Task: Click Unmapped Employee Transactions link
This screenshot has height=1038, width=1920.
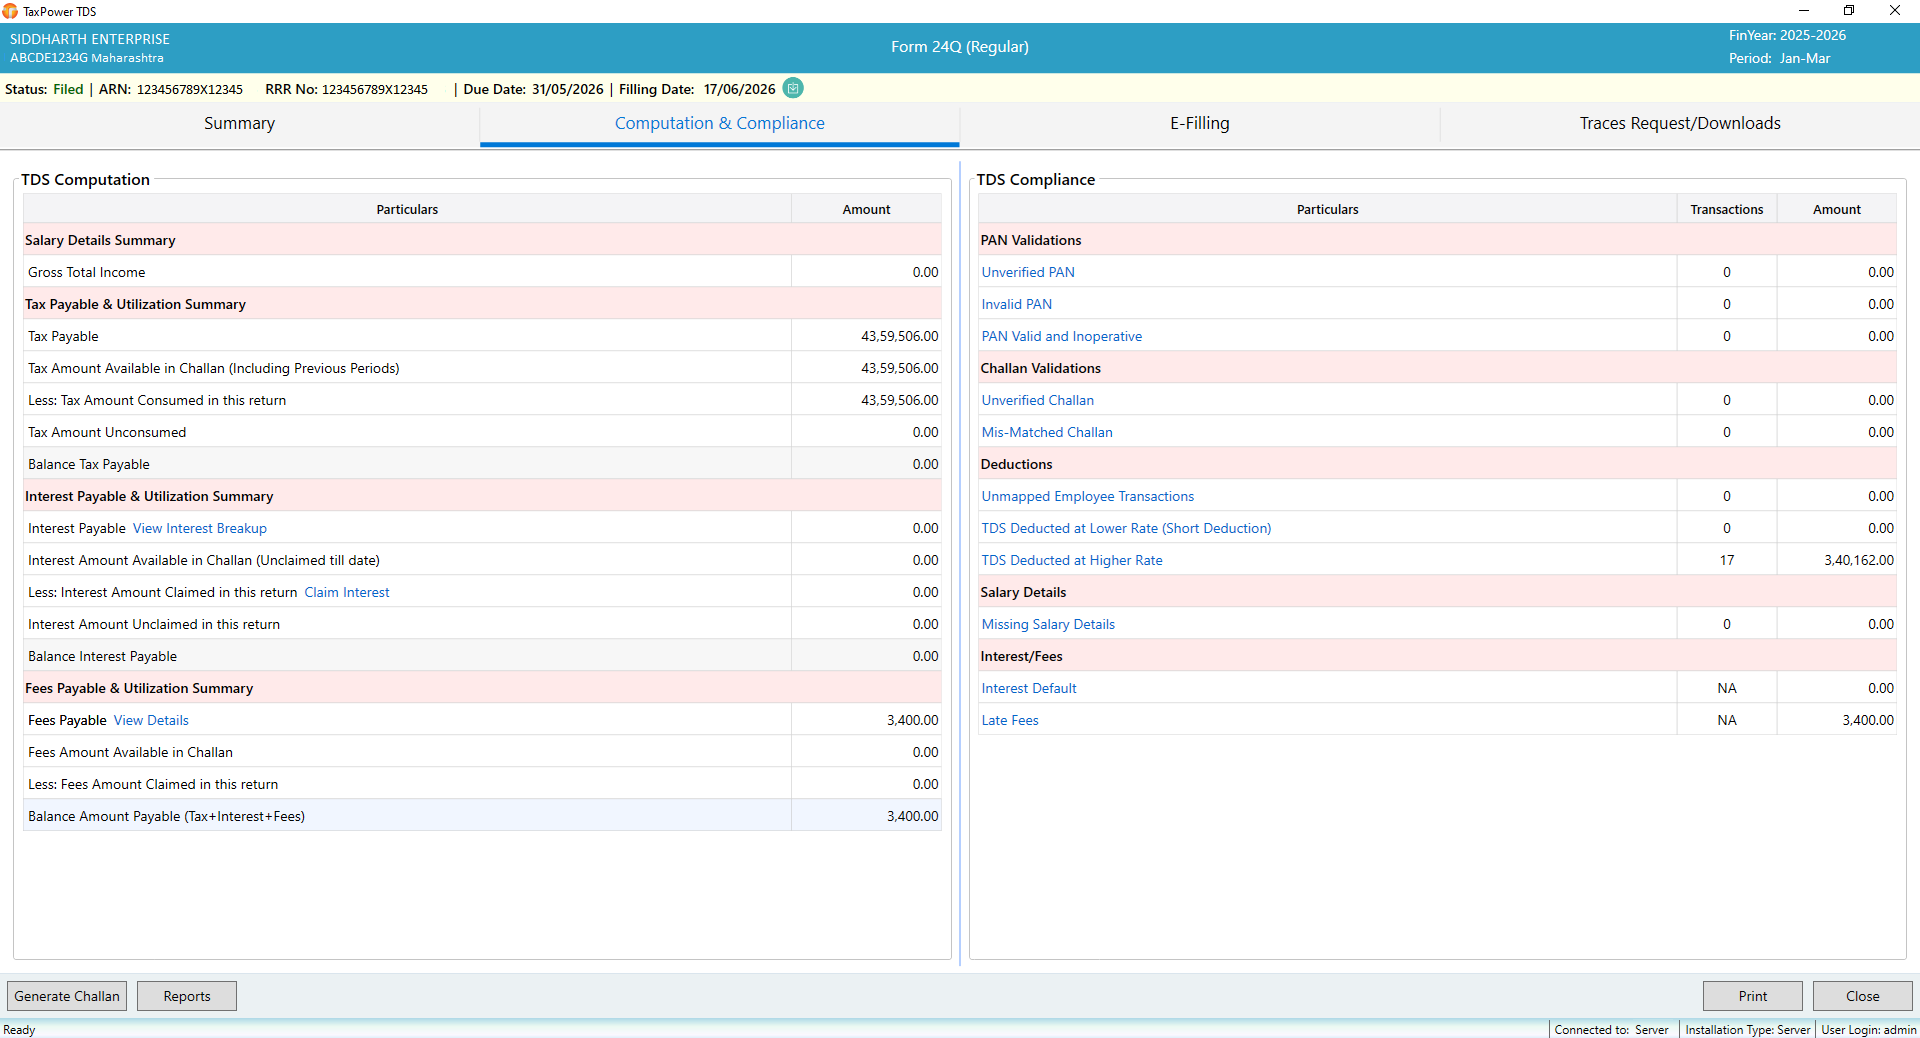Action: (1088, 496)
